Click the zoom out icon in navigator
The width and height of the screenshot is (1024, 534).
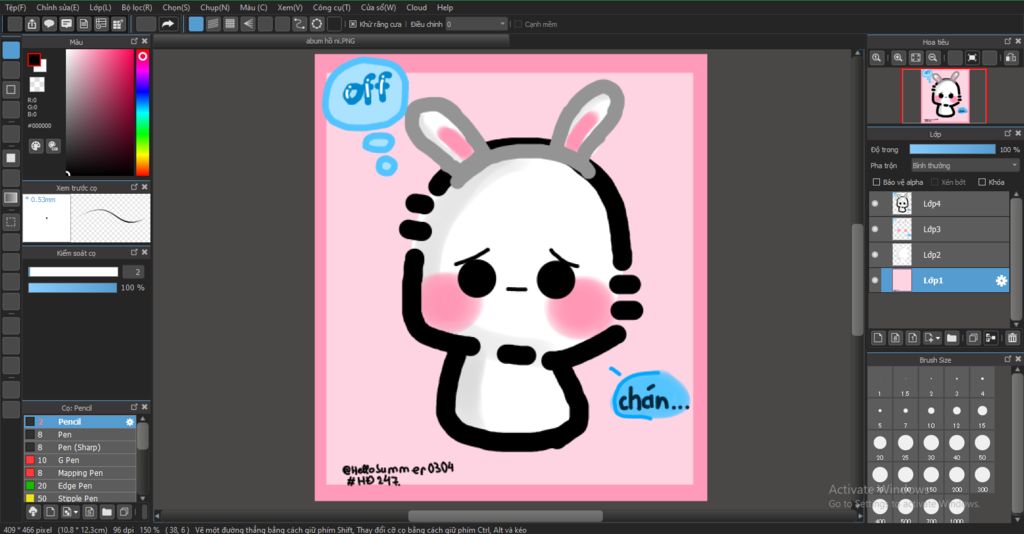(933, 58)
